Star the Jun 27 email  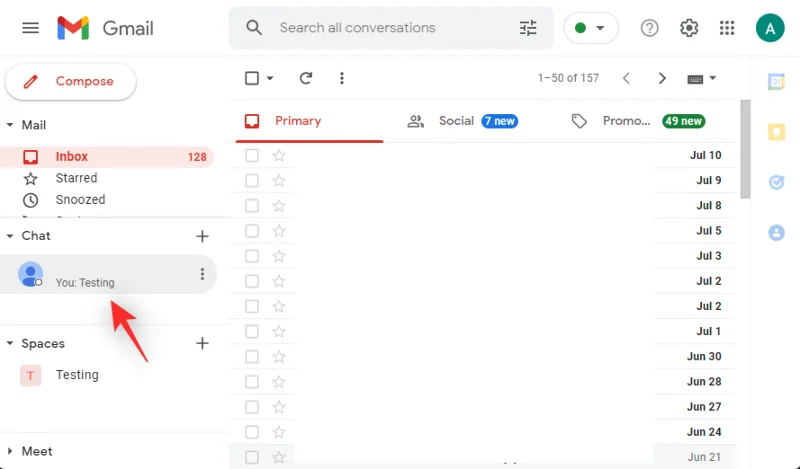point(279,407)
